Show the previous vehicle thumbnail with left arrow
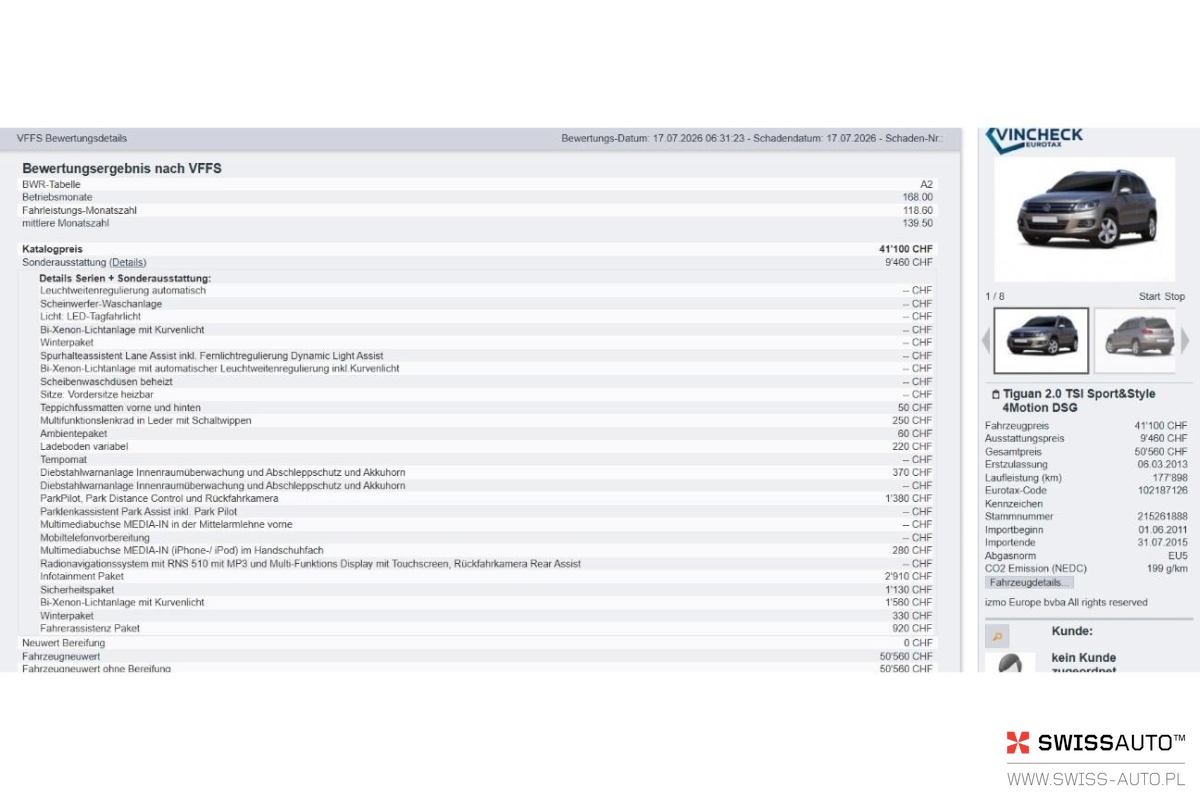Viewport: 1200px width, 800px height. 986,340
